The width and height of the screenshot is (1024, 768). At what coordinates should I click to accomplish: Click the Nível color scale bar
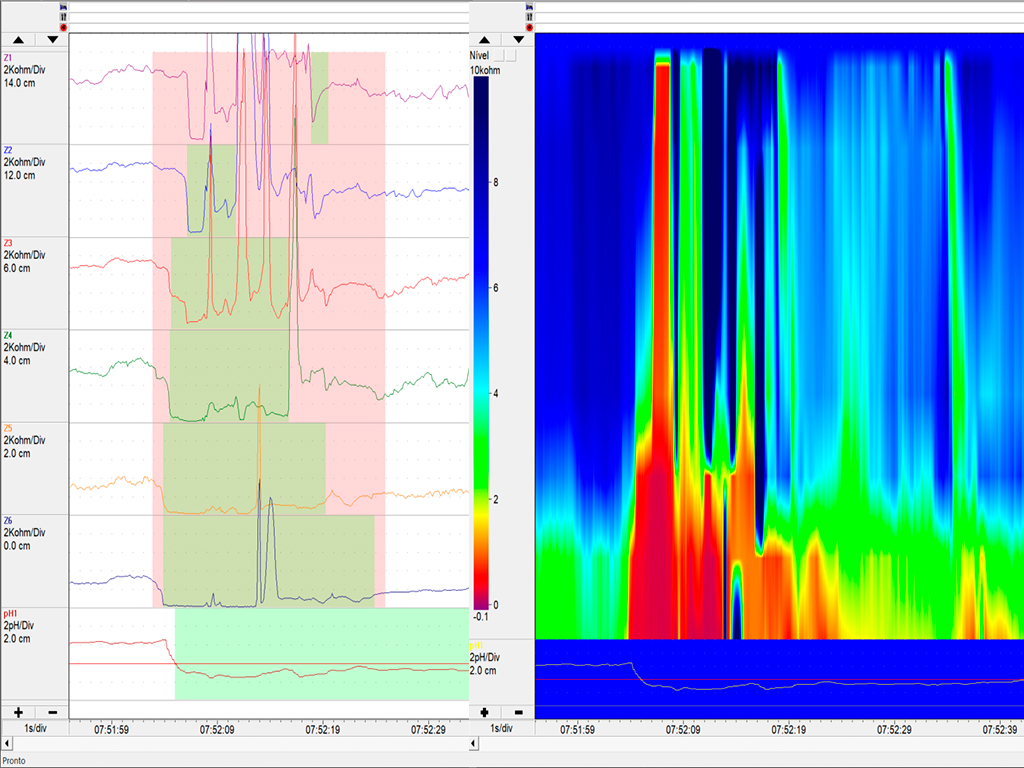481,340
